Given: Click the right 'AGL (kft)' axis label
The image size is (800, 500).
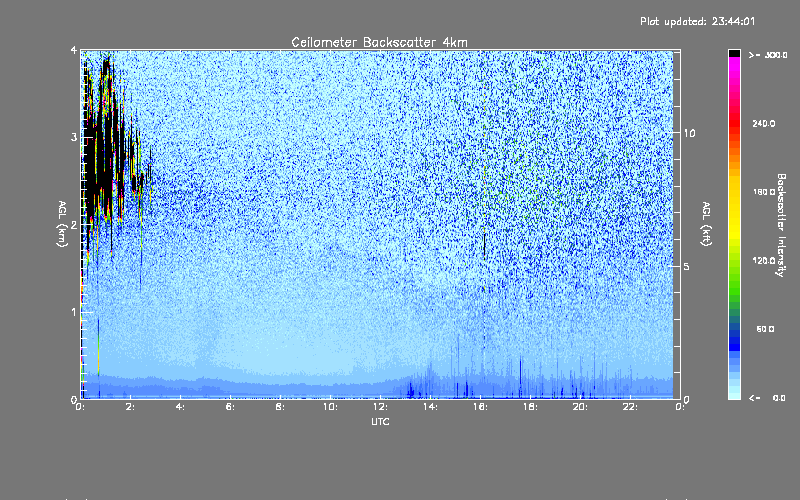Looking at the screenshot, I should pyautogui.click(x=707, y=224).
